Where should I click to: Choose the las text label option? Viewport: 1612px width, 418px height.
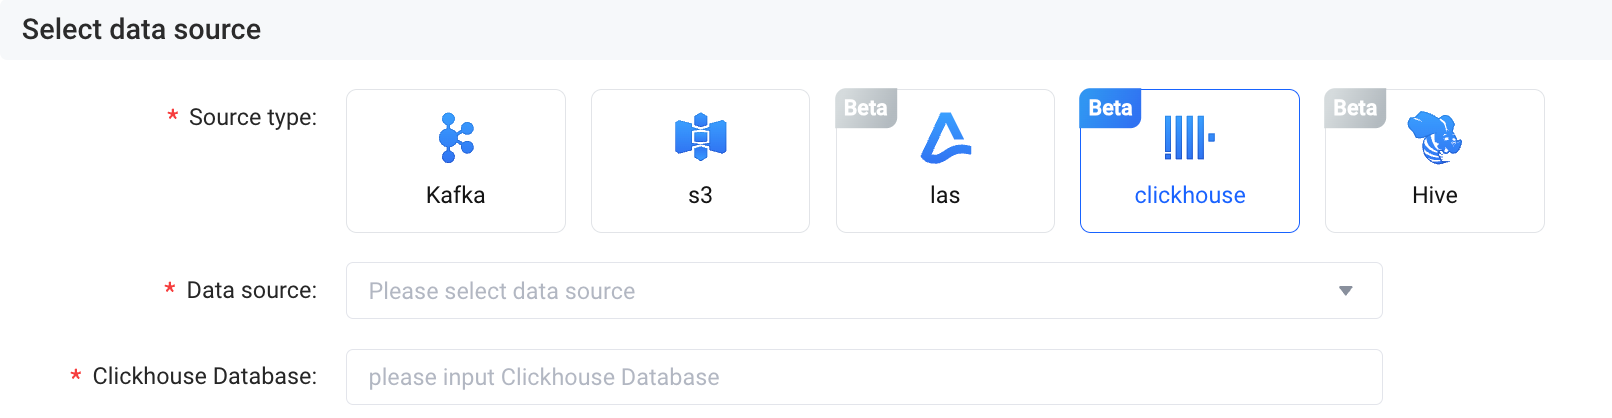945,195
